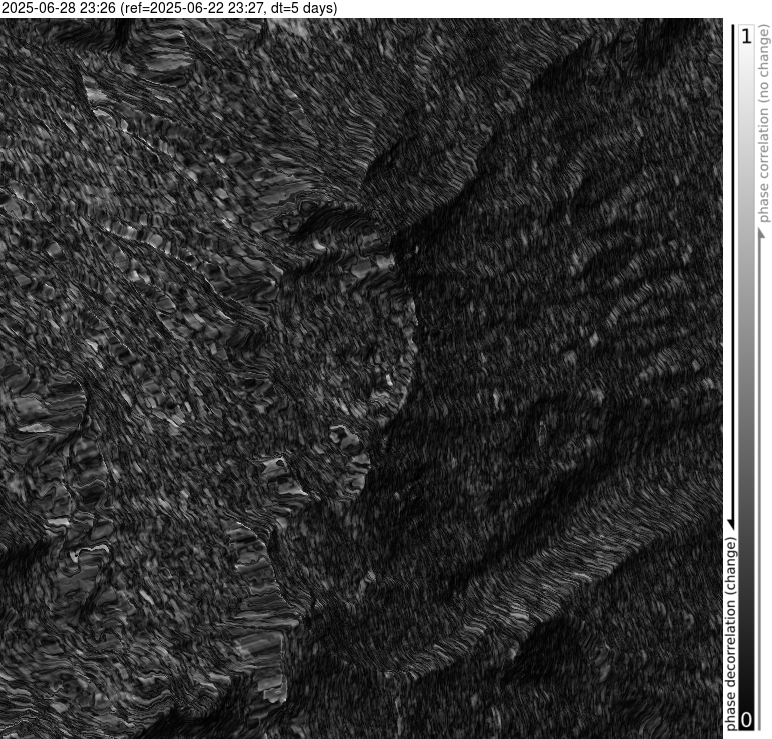Click the timestamp title '2025-06-28 23:26'

[x=59, y=8]
